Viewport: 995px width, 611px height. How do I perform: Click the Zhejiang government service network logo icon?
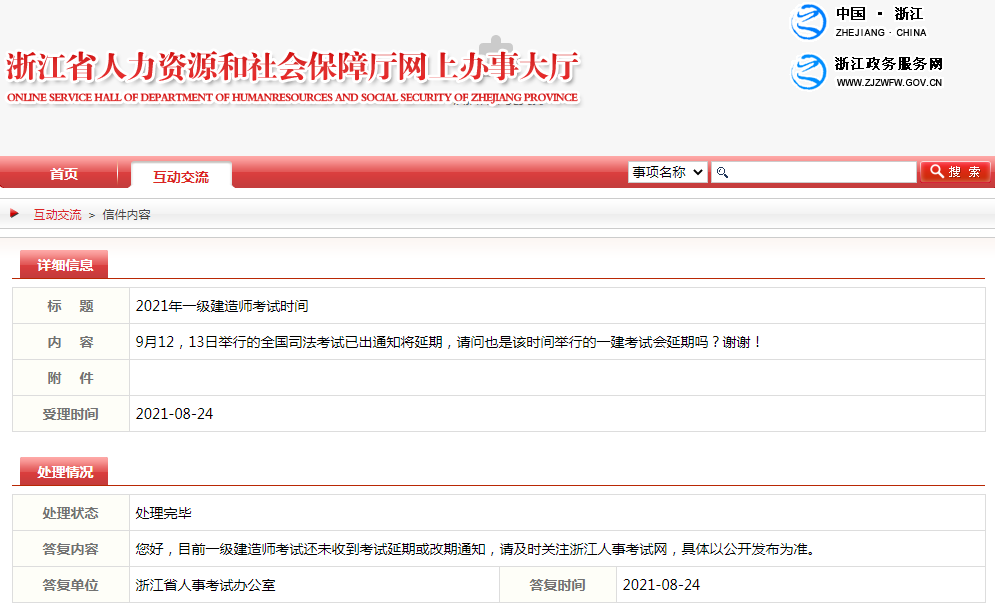(807, 72)
